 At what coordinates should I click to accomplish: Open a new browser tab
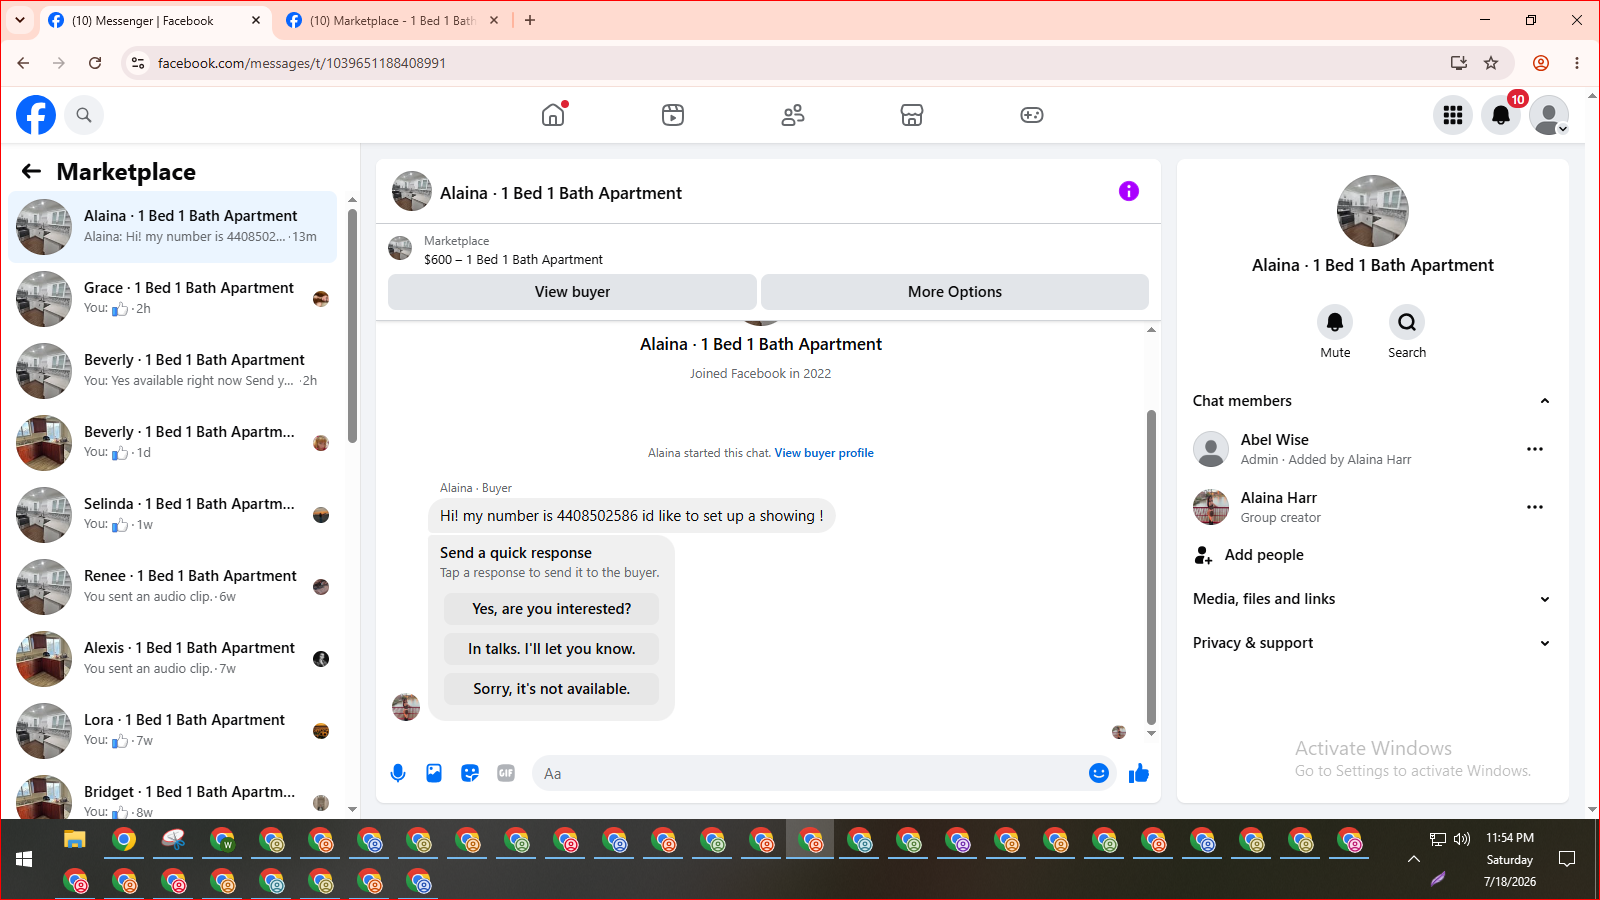[530, 20]
